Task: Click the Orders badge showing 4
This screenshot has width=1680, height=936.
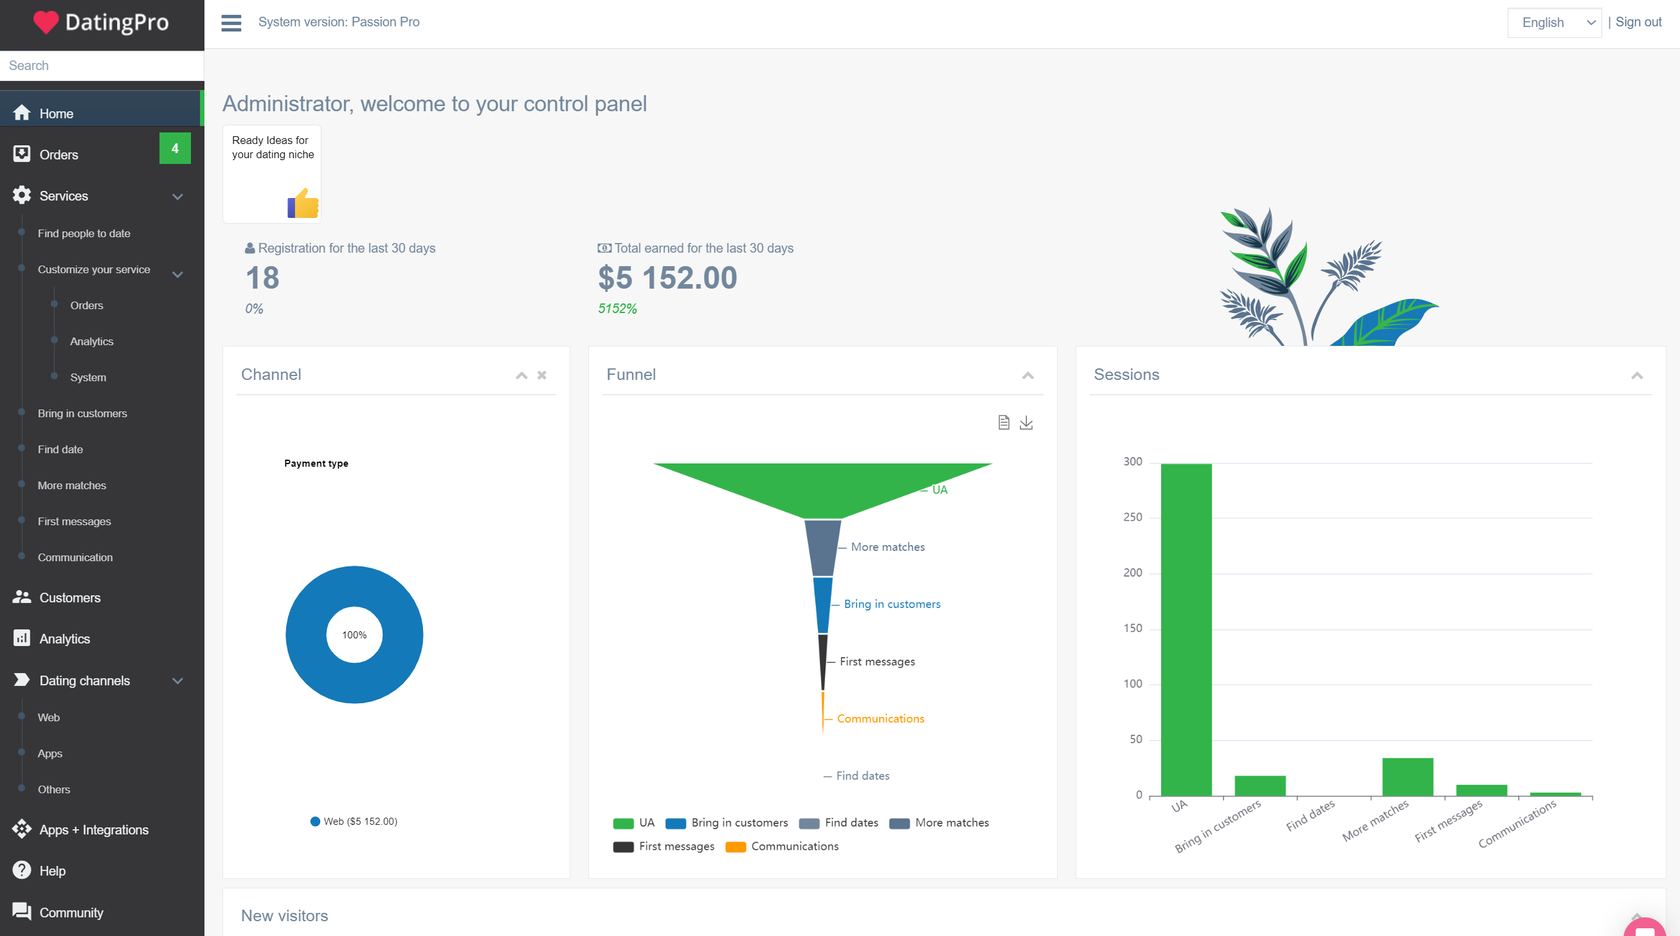Action: [x=175, y=148]
